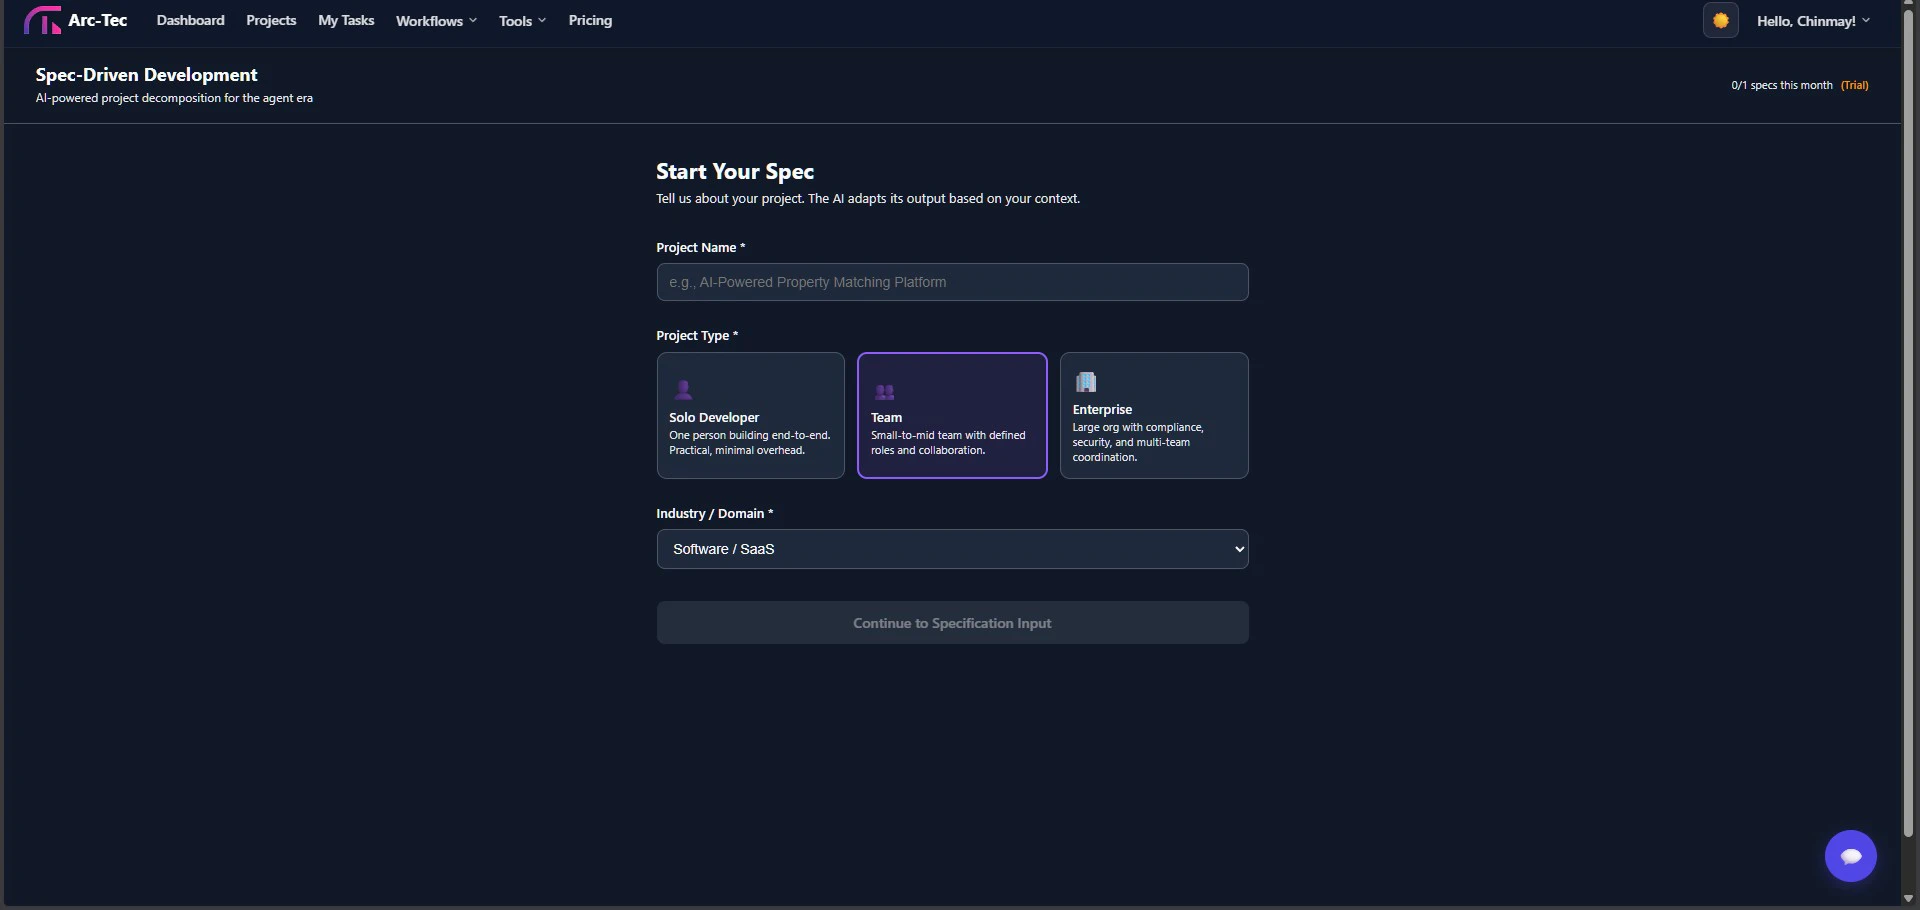The height and width of the screenshot is (910, 1920).
Task: Select the Solo Developer project type card
Action: tap(751, 415)
